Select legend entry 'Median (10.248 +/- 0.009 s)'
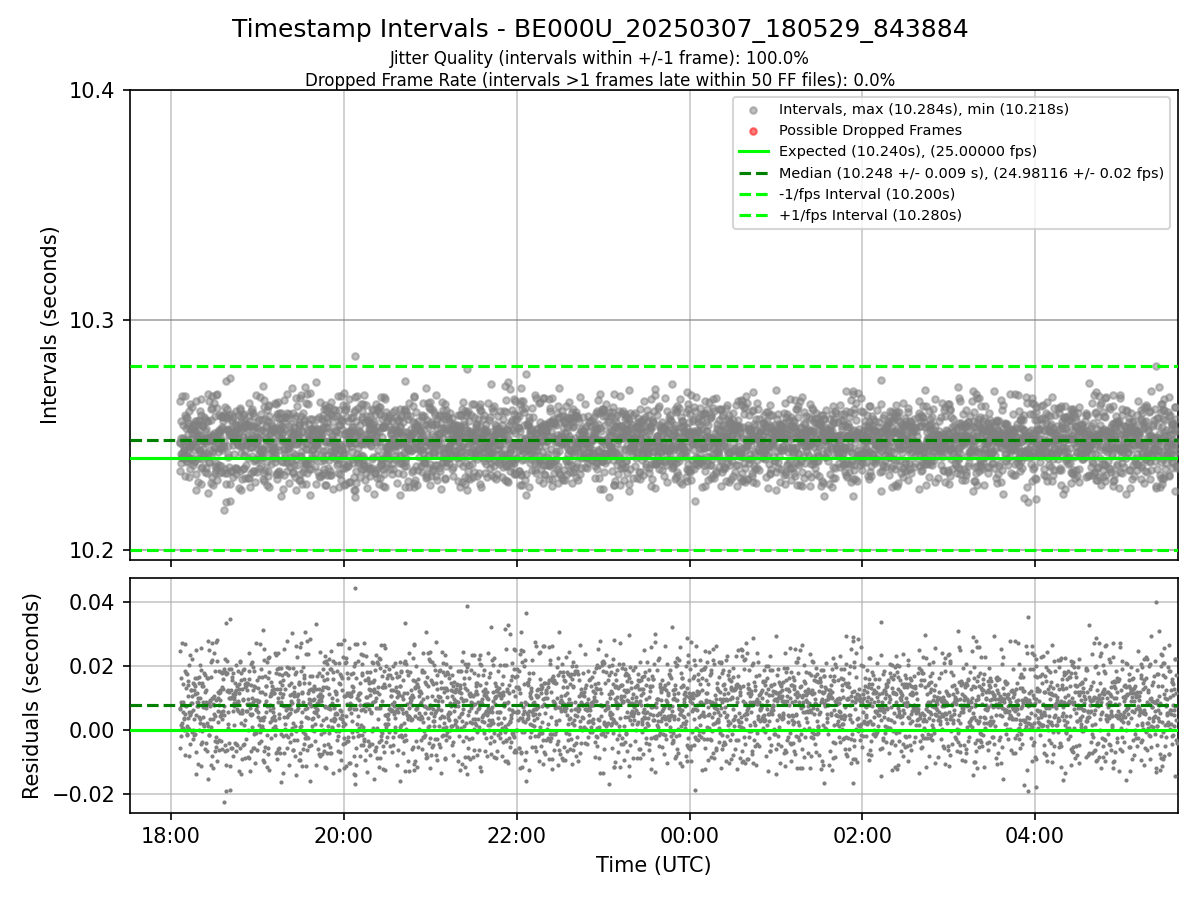Viewport: 1200px width, 900px height. click(971, 173)
